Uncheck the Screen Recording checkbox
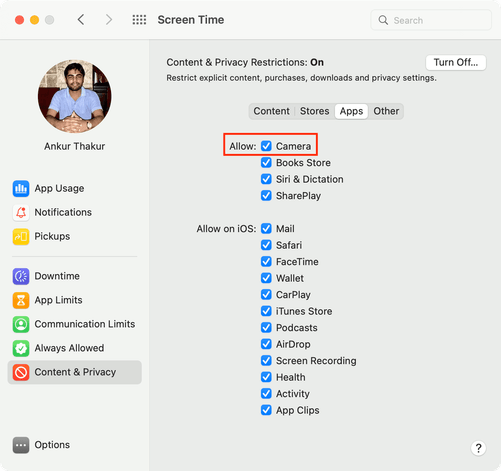The height and width of the screenshot is (471, 501). (x=266, y=360)
